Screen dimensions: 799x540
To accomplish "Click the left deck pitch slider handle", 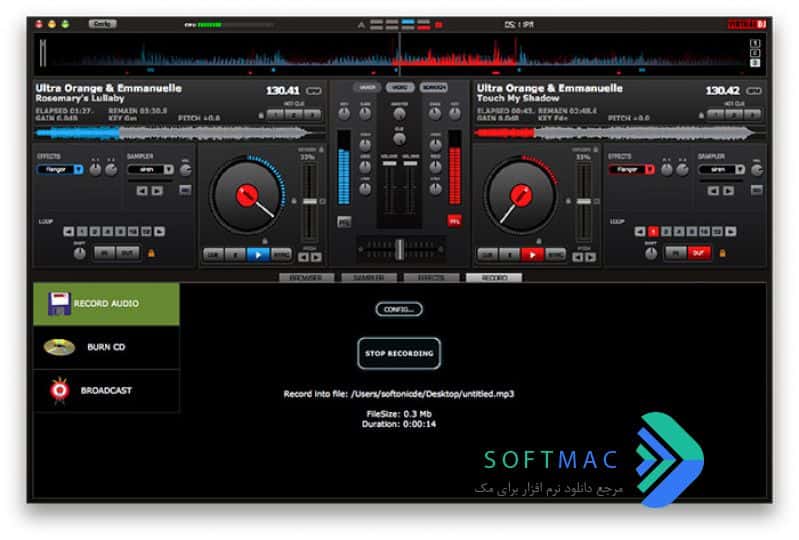I will [x=309, y=202].
